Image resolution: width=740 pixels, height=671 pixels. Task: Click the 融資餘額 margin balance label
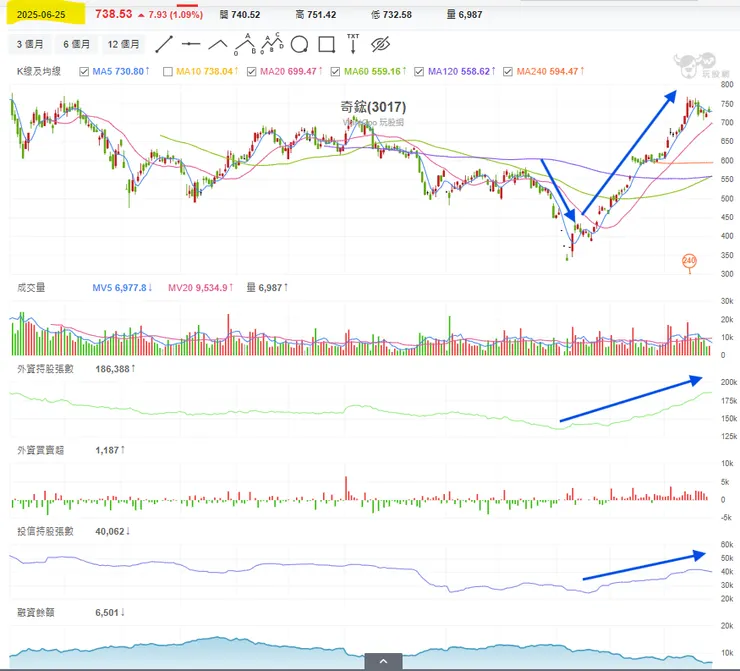tap(36, 612)
